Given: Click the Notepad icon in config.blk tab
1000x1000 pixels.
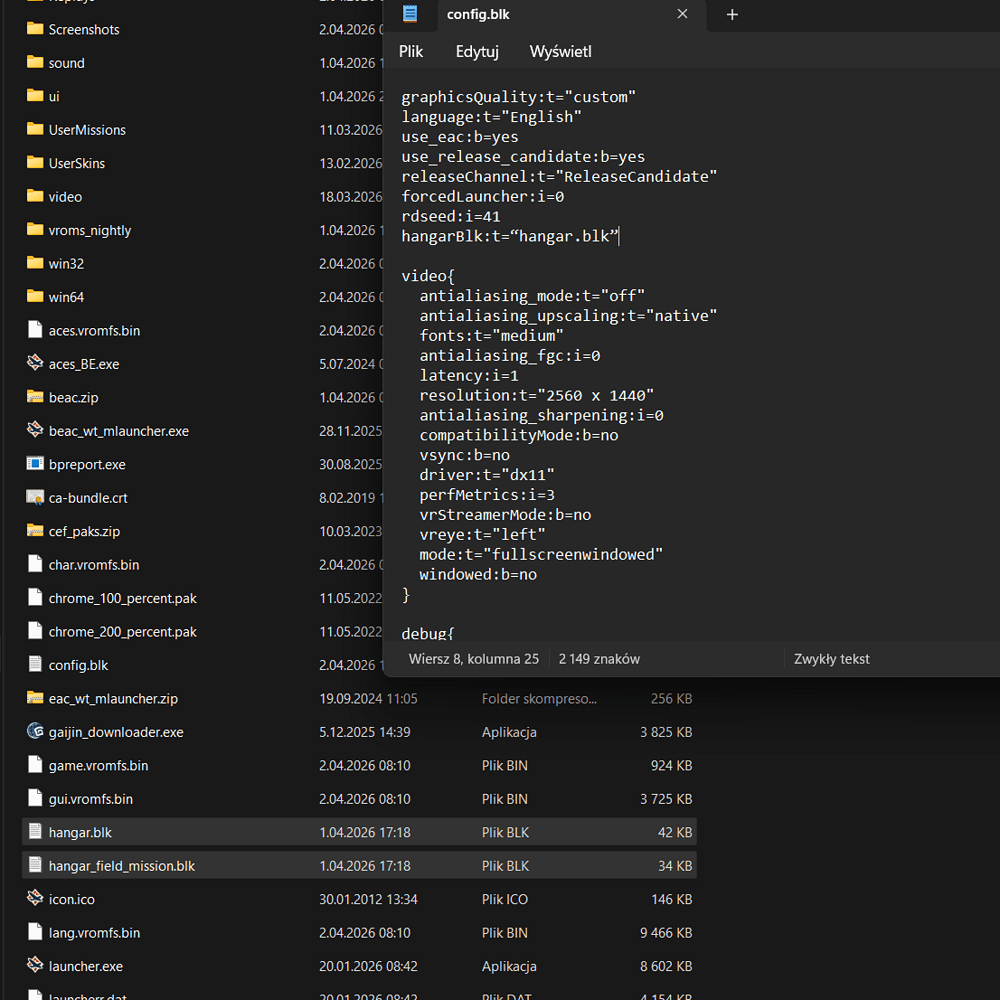Looking at the screenshot, I should (x=410, y=14).
